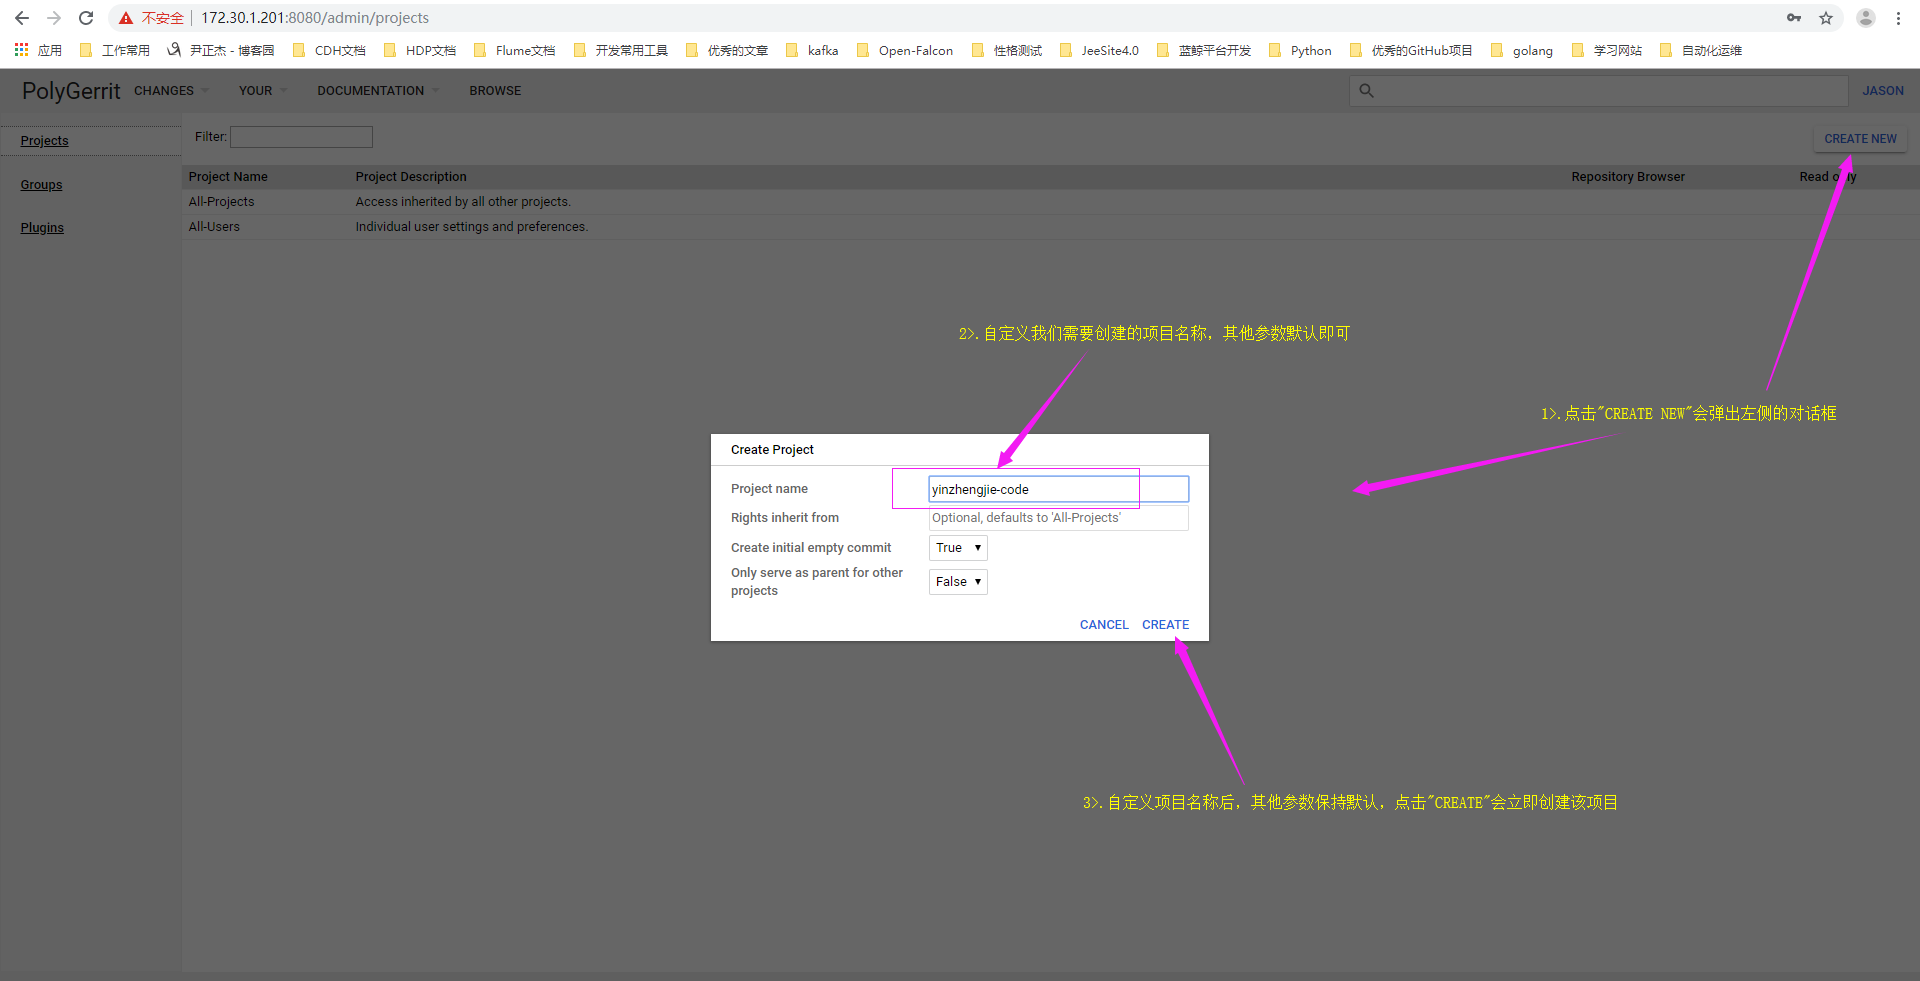The height and width of the screenshot is (981, 1920).
Task: Click the browser forward arrow
Action: 54,18
